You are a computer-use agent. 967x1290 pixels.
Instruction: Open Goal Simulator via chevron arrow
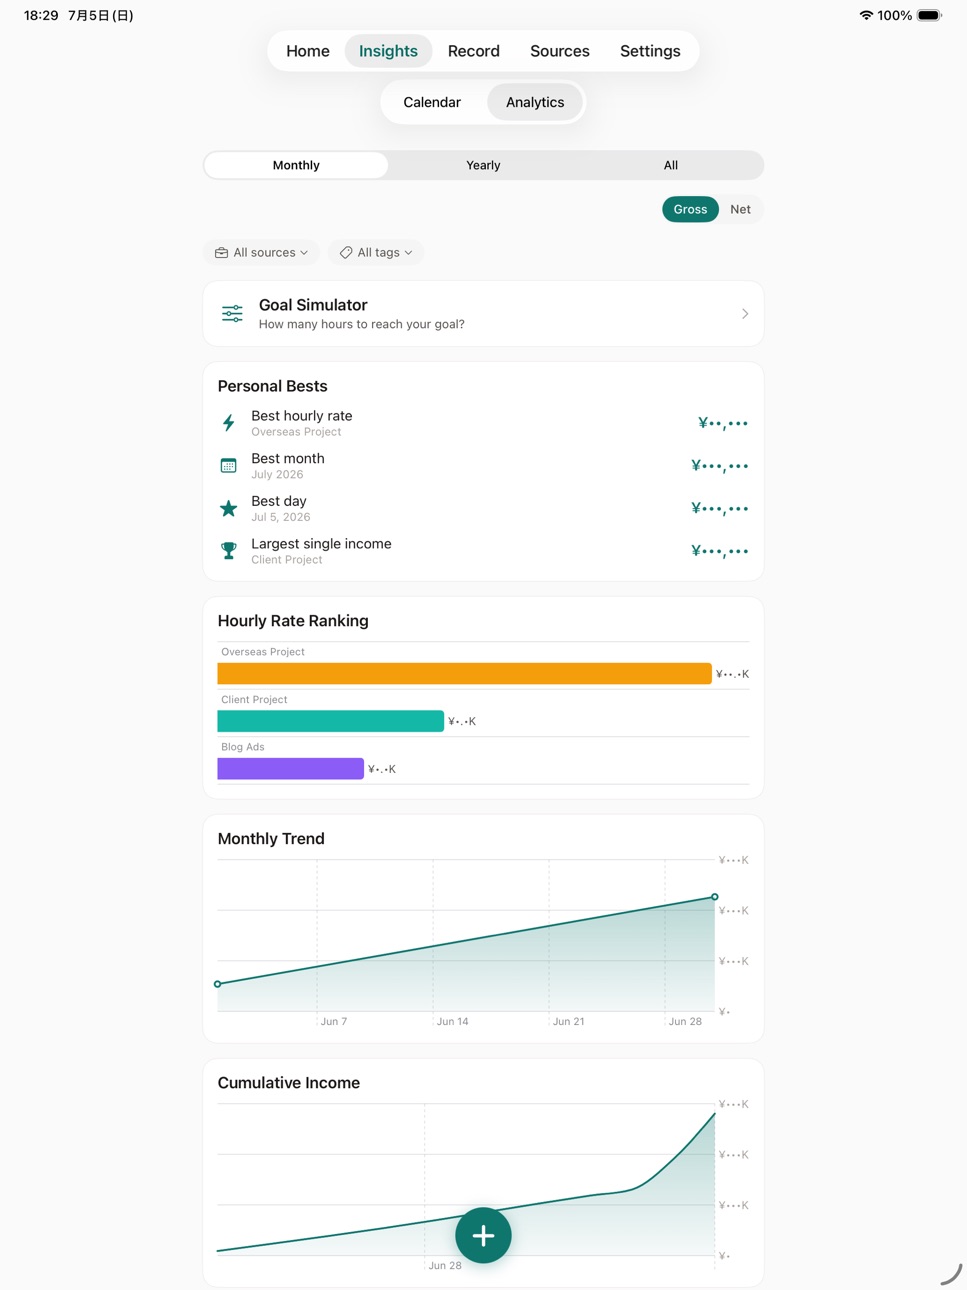pyautogui.click(x=745, y=314)
